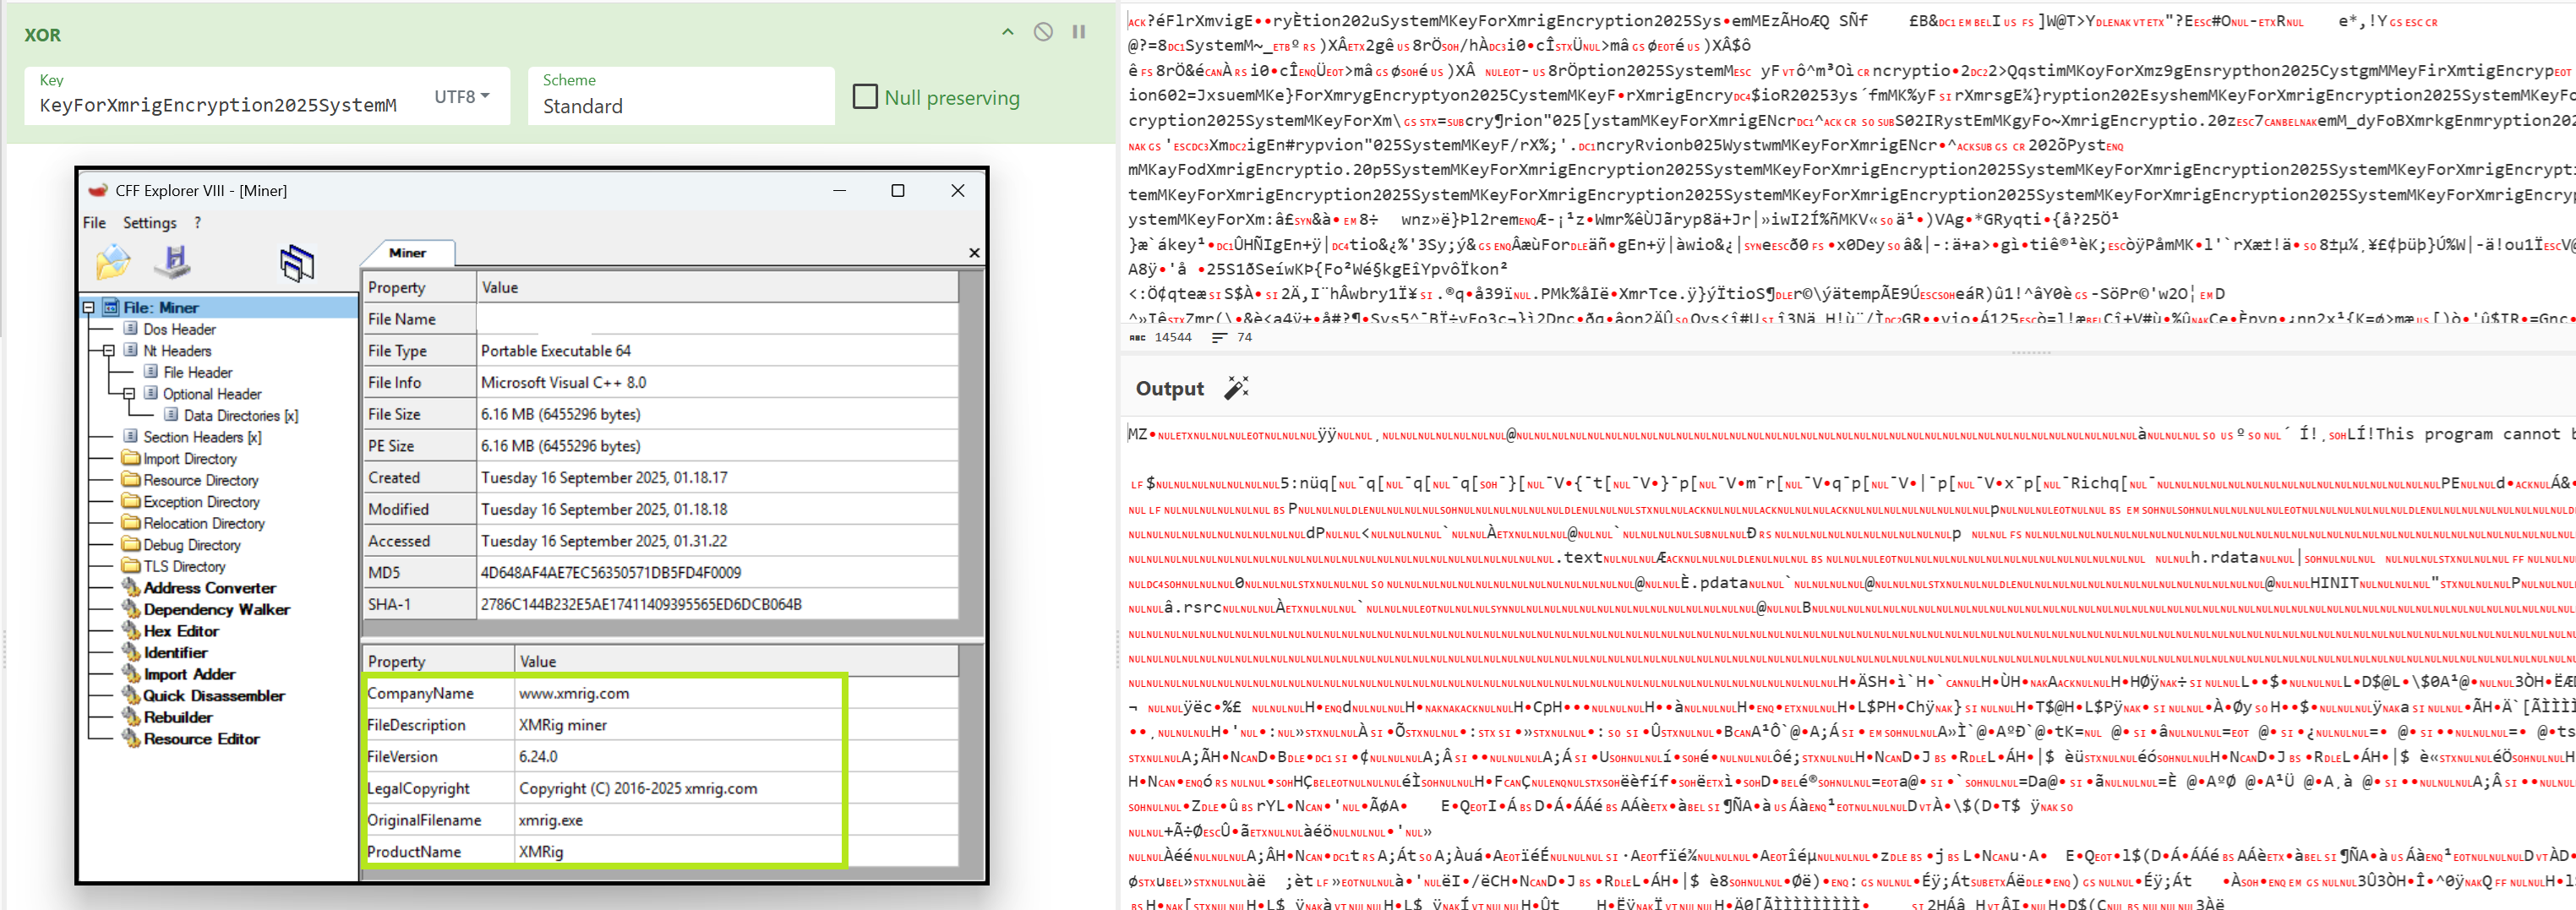
Task: Collapse the Nt Headers tree node
Action: (x=109, y=351)
